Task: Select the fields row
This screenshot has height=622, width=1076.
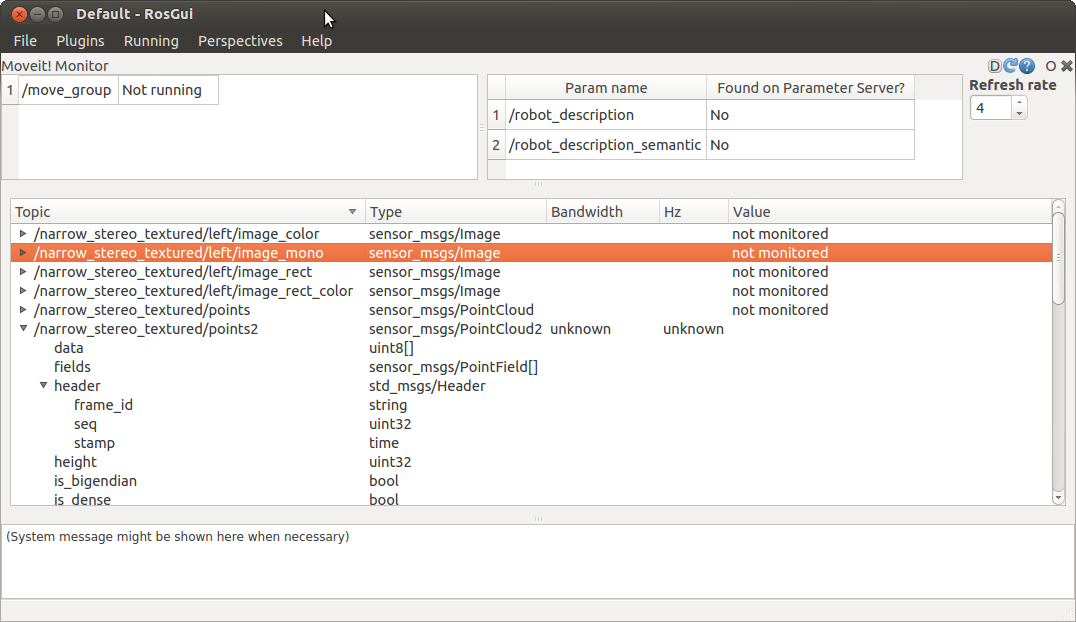Action: click(531, 367)
